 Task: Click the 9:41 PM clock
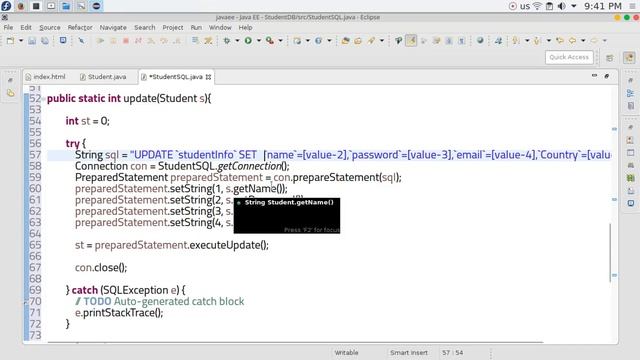(602, 6)
